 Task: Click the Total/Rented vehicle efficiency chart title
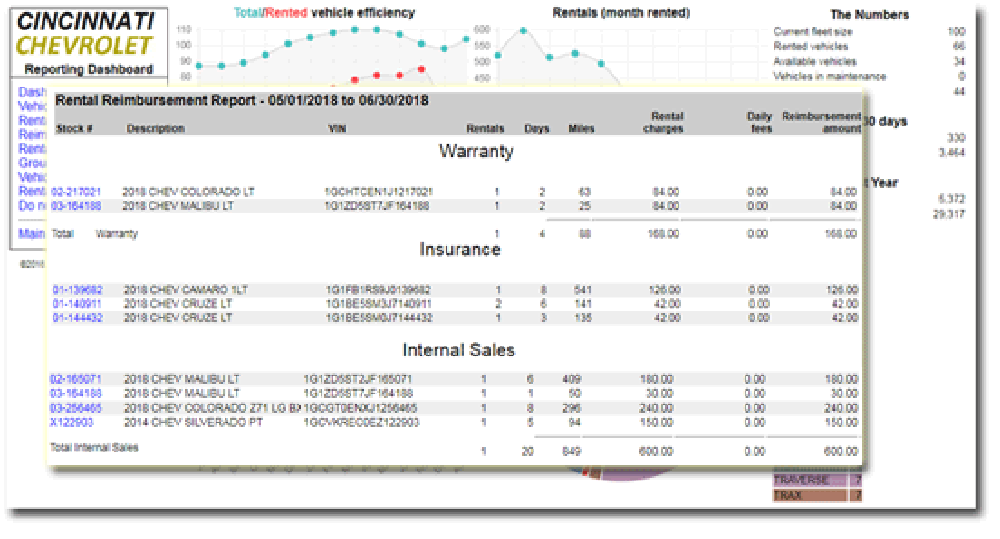coord(325,13)
